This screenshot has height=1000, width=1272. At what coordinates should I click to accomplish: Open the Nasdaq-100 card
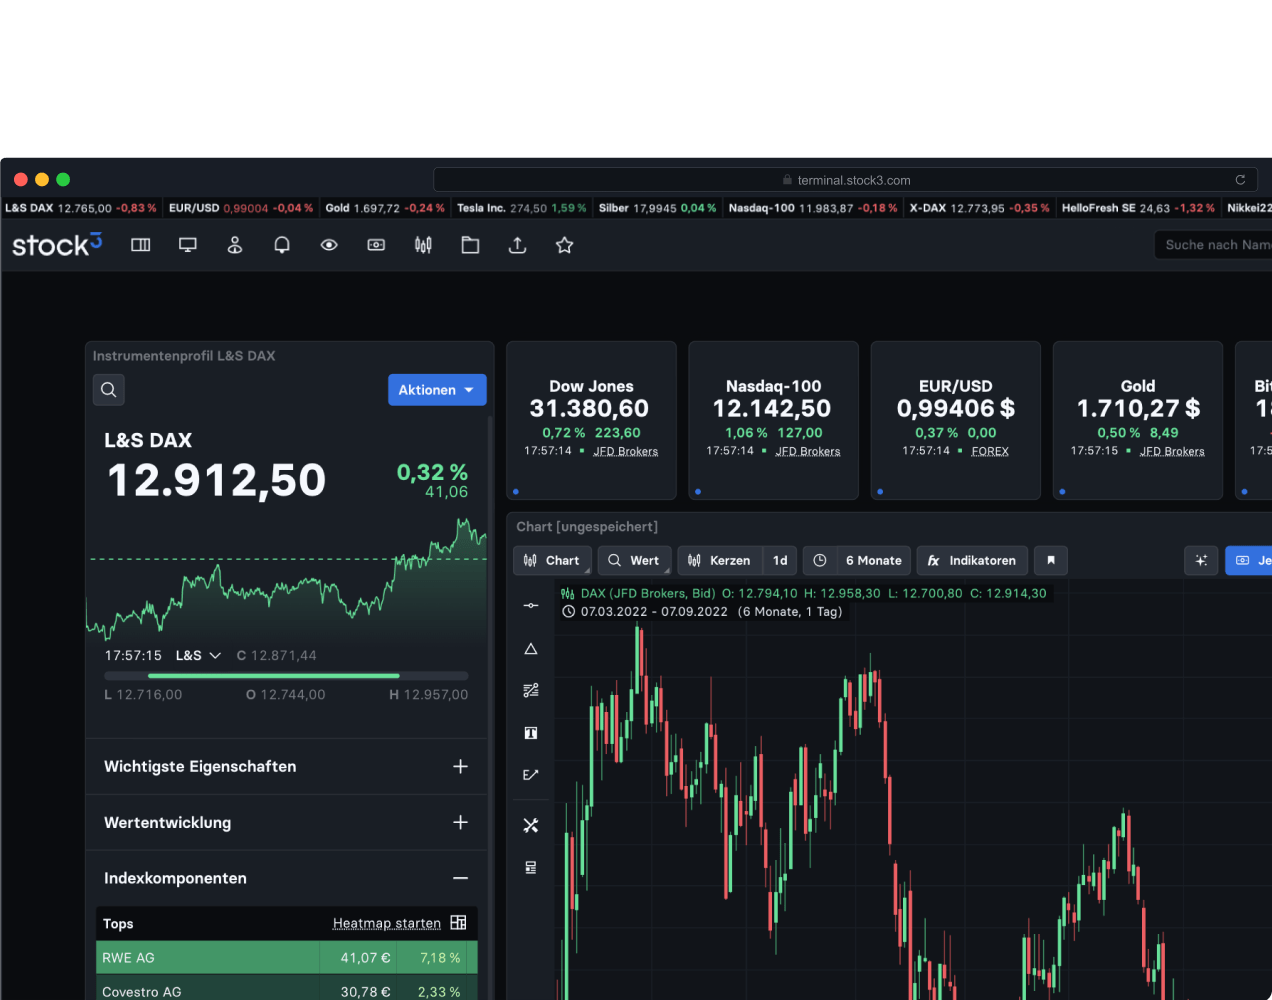click(773, 420)
